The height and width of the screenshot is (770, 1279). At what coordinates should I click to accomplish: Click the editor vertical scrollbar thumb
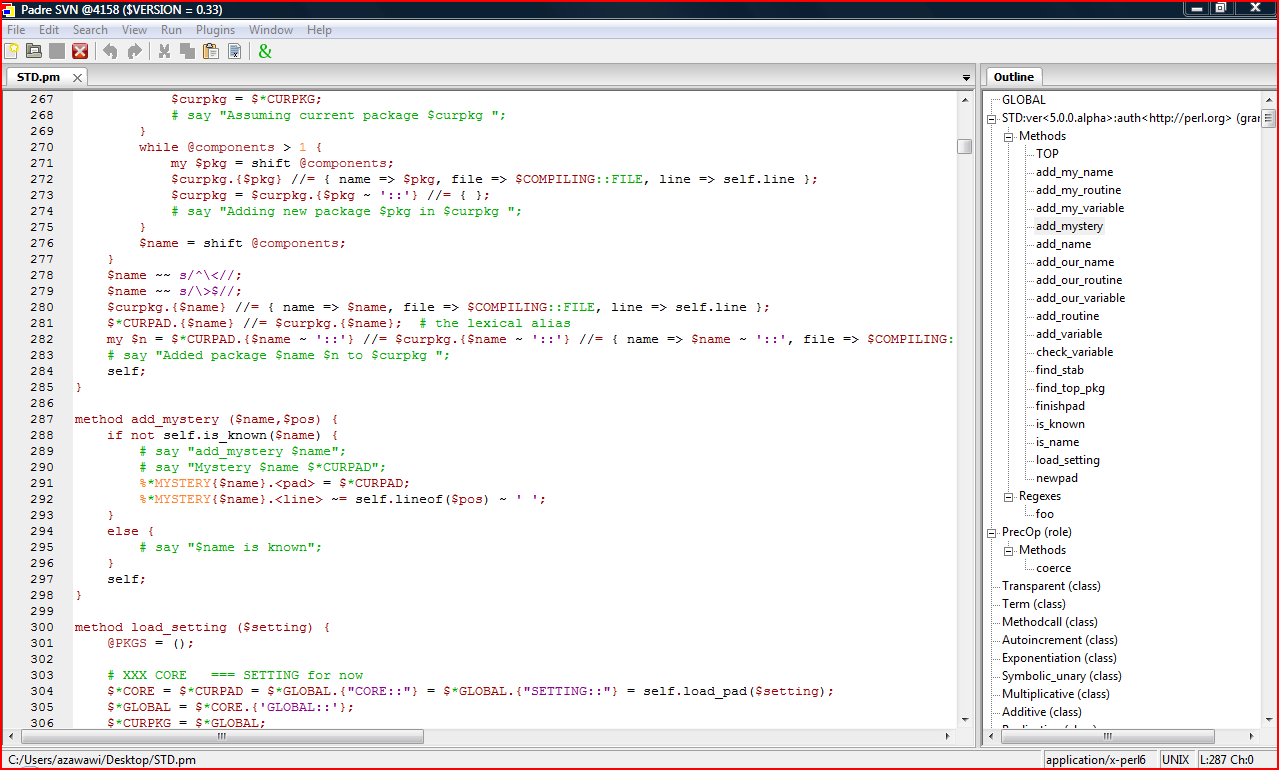click(964, 146)
